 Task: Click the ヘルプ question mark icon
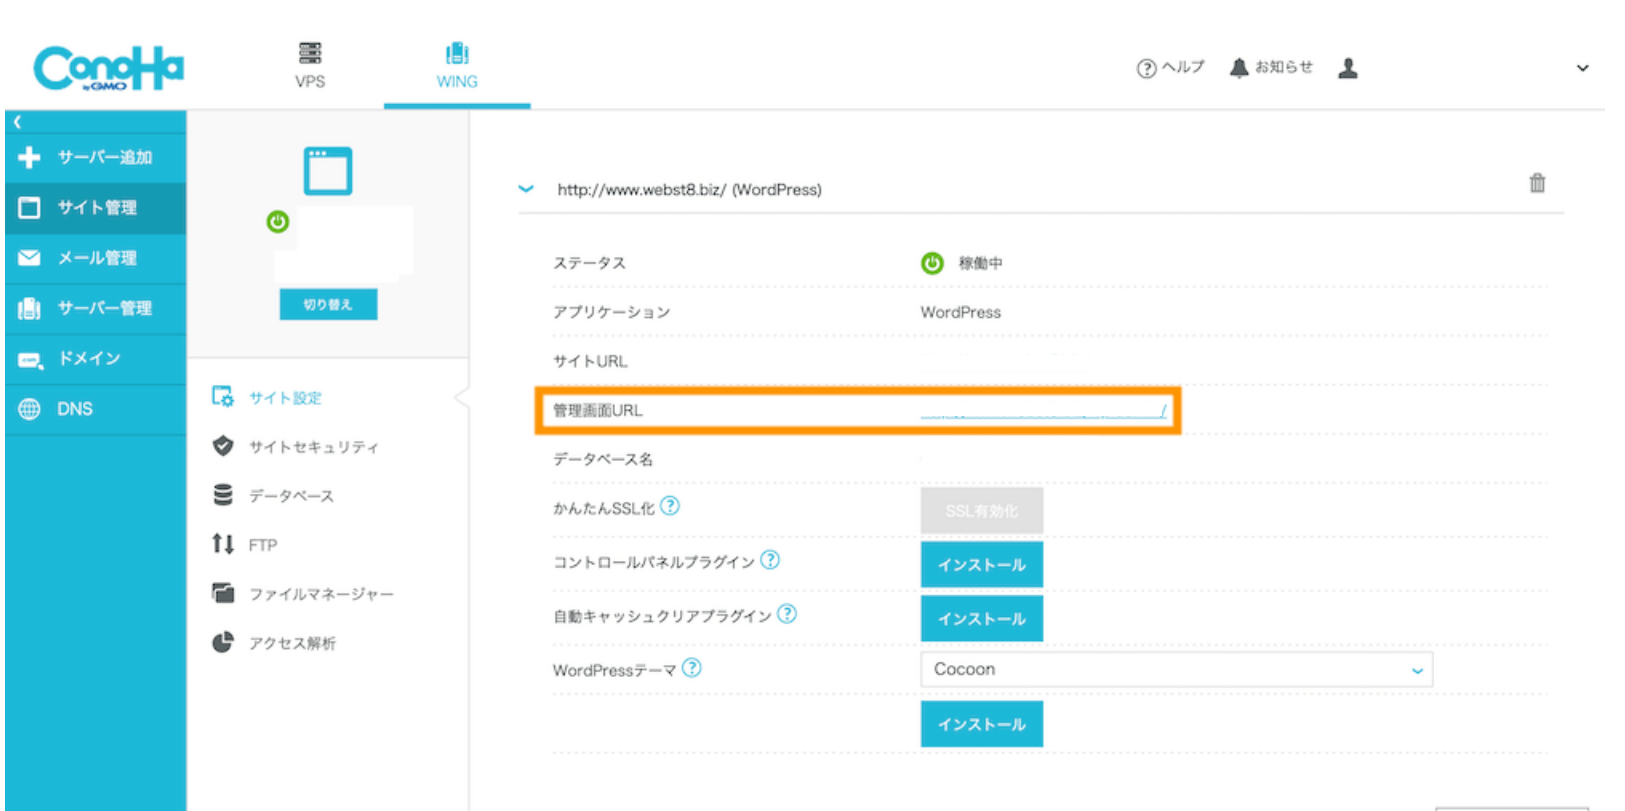(1146, 68)
